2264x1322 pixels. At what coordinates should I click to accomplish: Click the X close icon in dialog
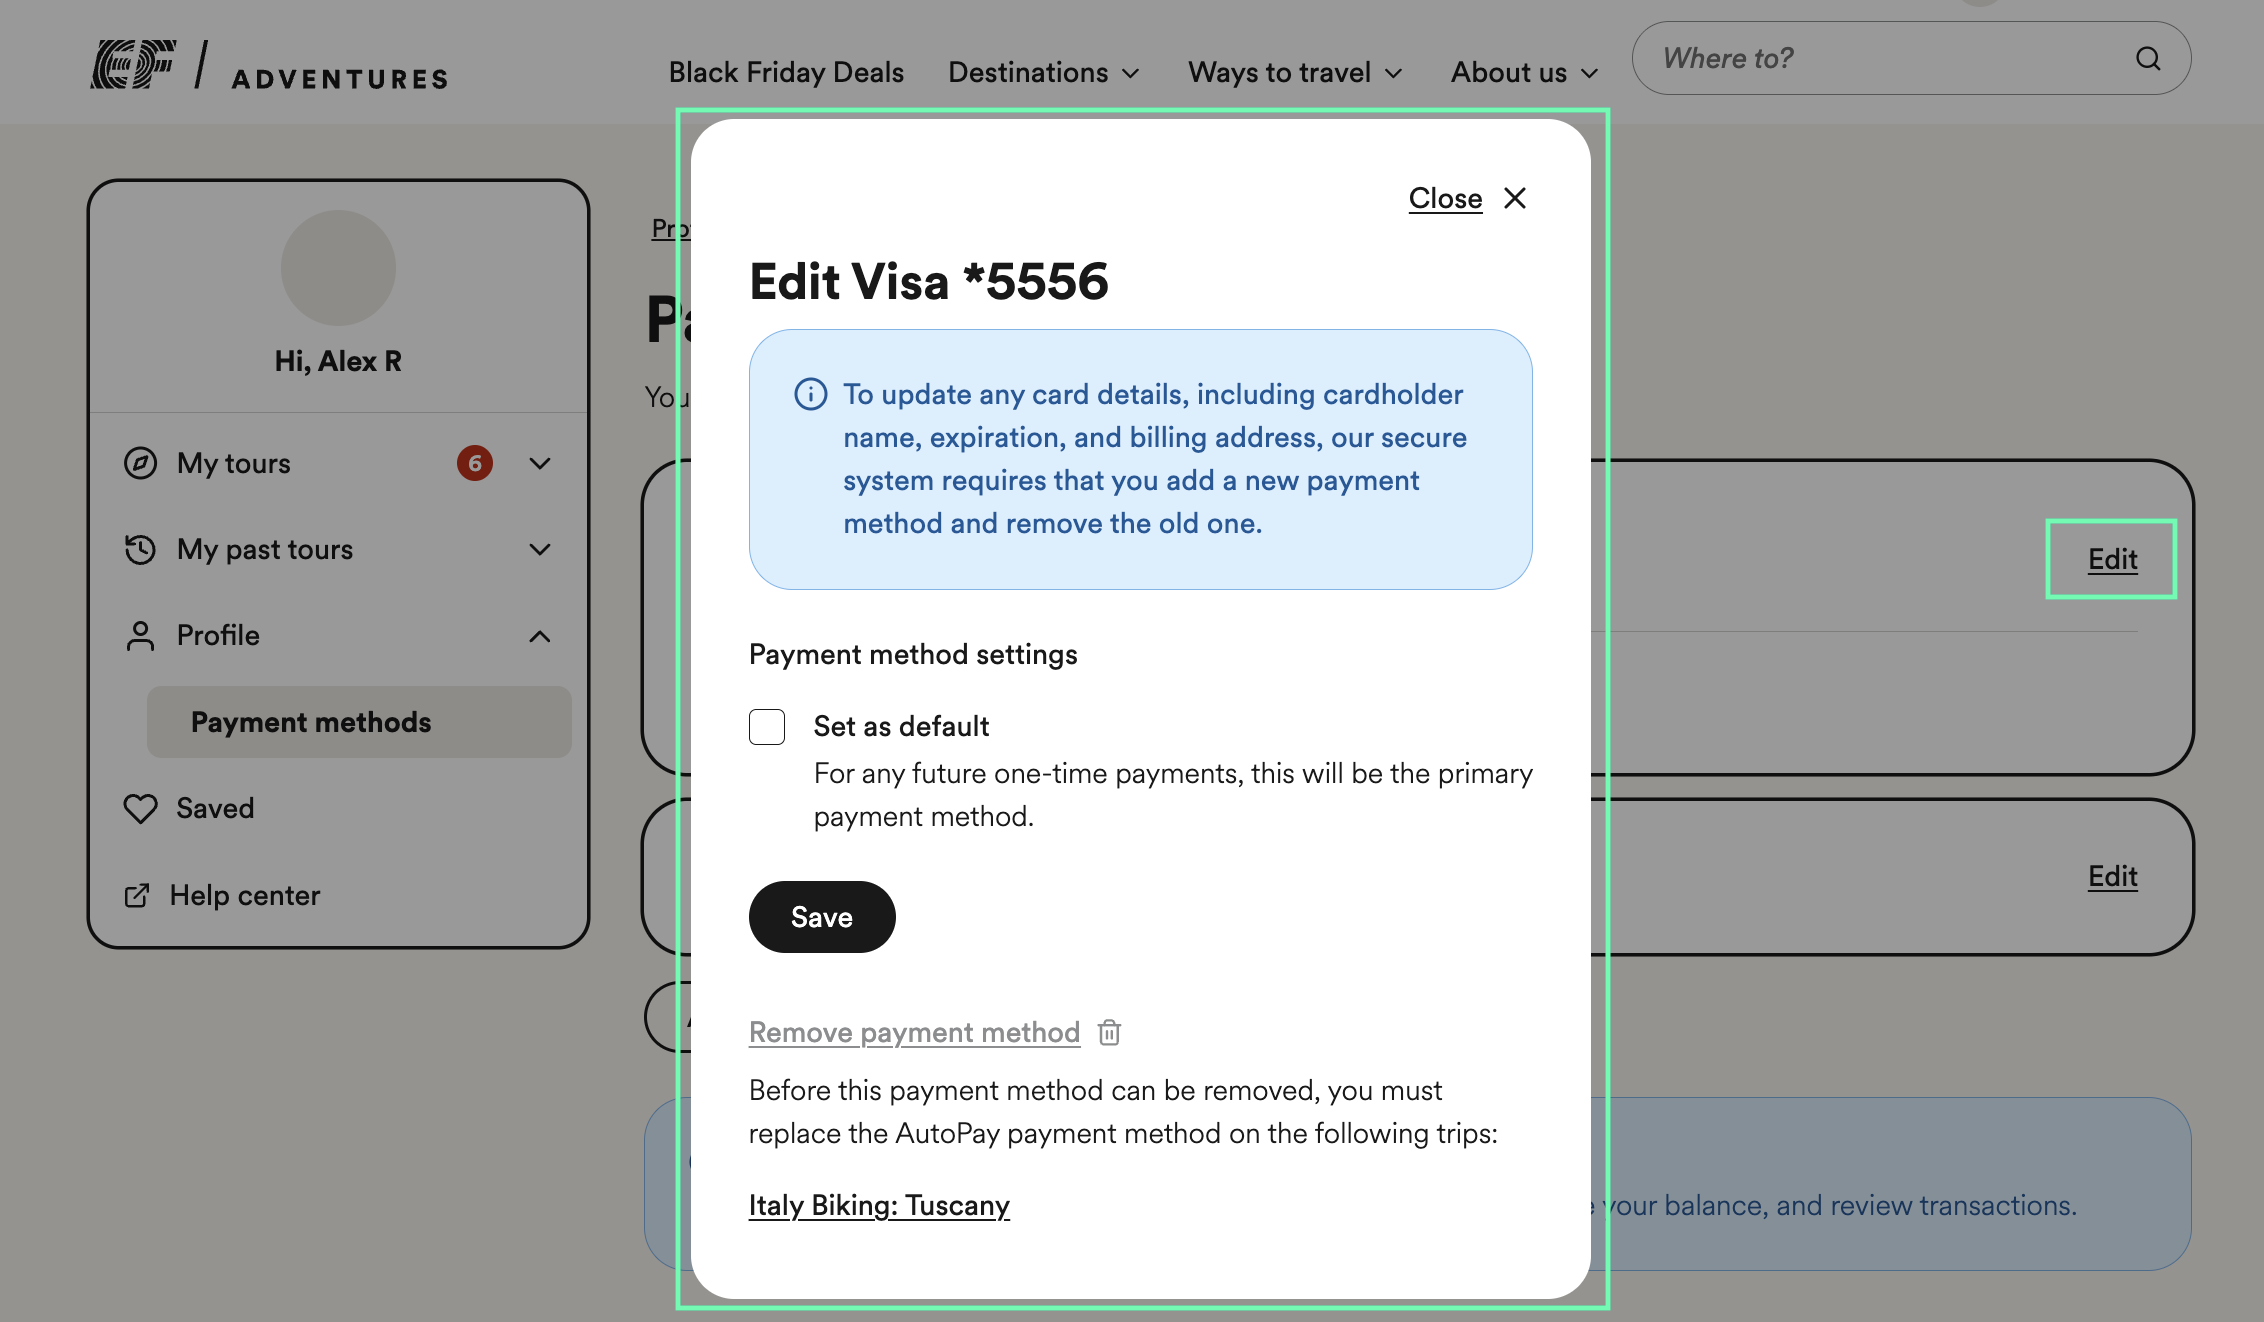click(1515, 198)
